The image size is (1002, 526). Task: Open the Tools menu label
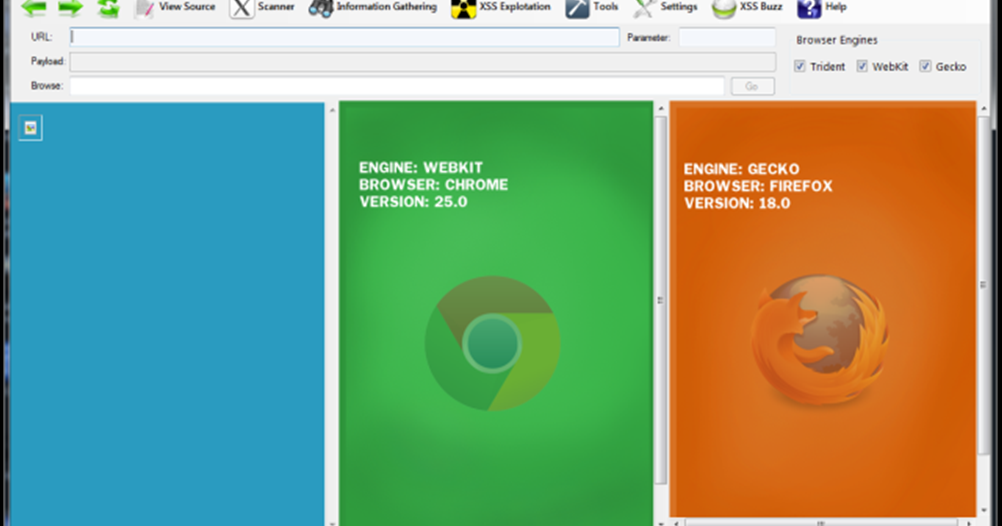tap(606, 6)
